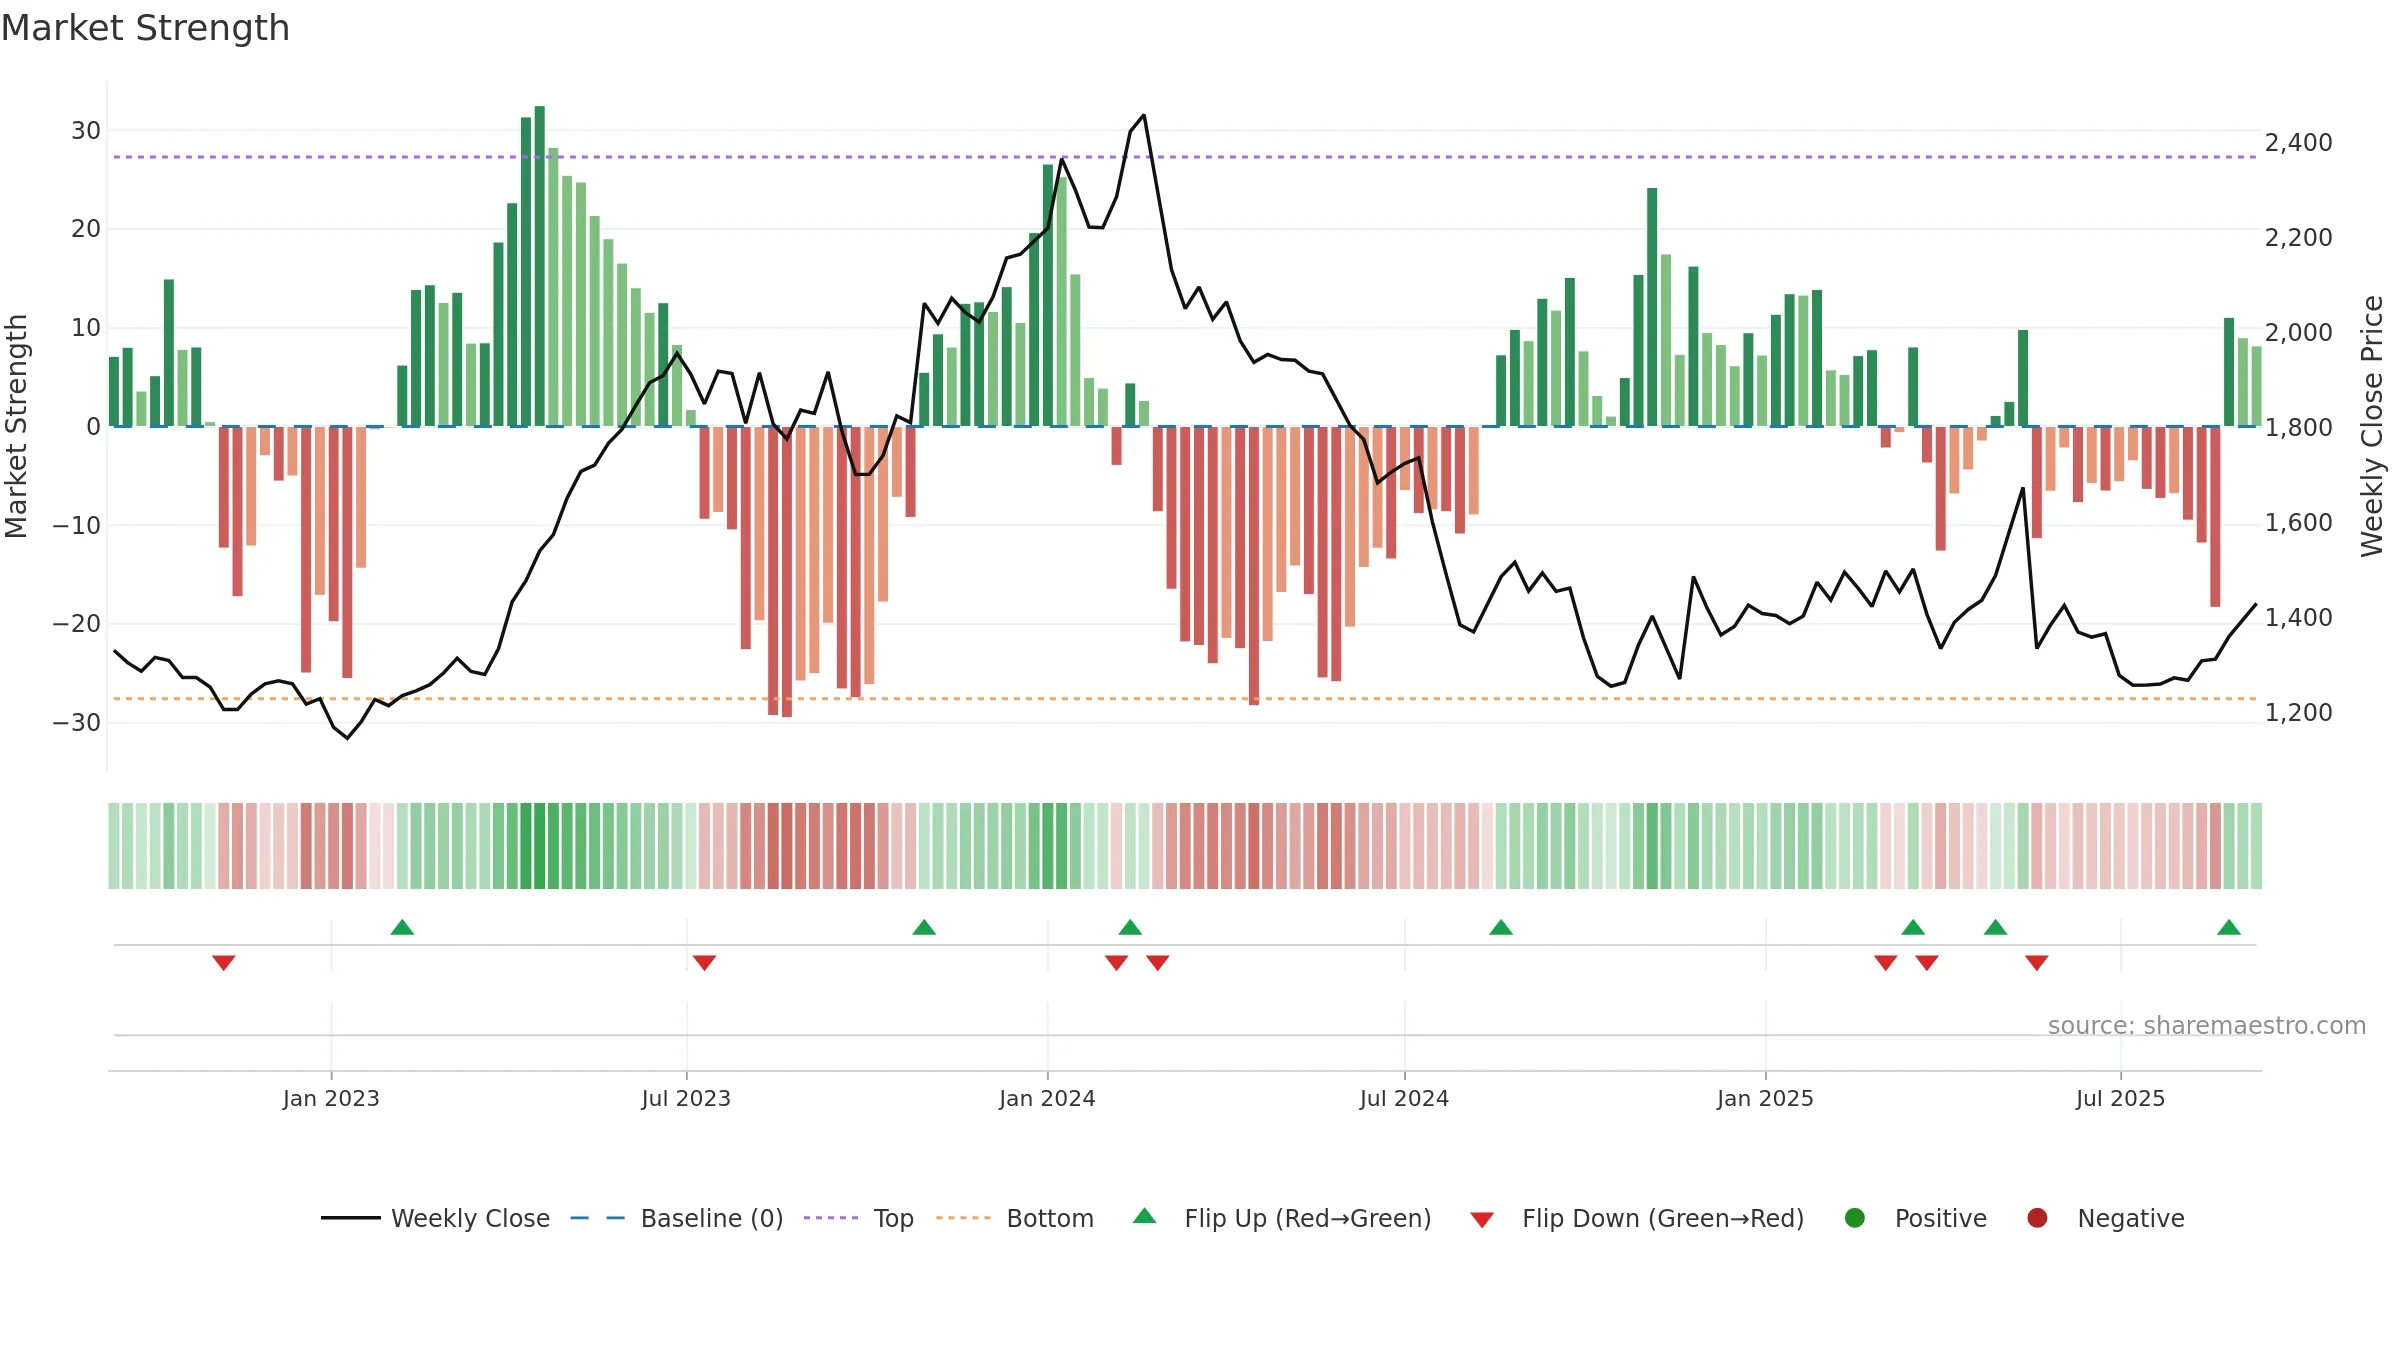Toggle the Positive legend entry

1915,1218
